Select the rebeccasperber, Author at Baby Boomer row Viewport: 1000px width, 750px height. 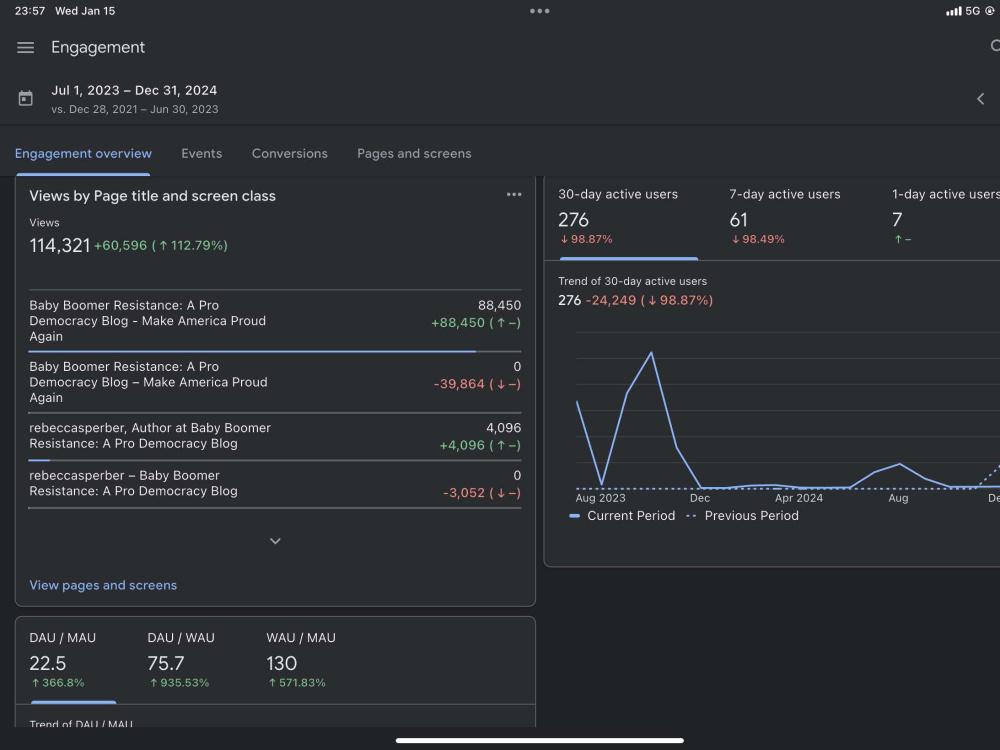point(275,436)
